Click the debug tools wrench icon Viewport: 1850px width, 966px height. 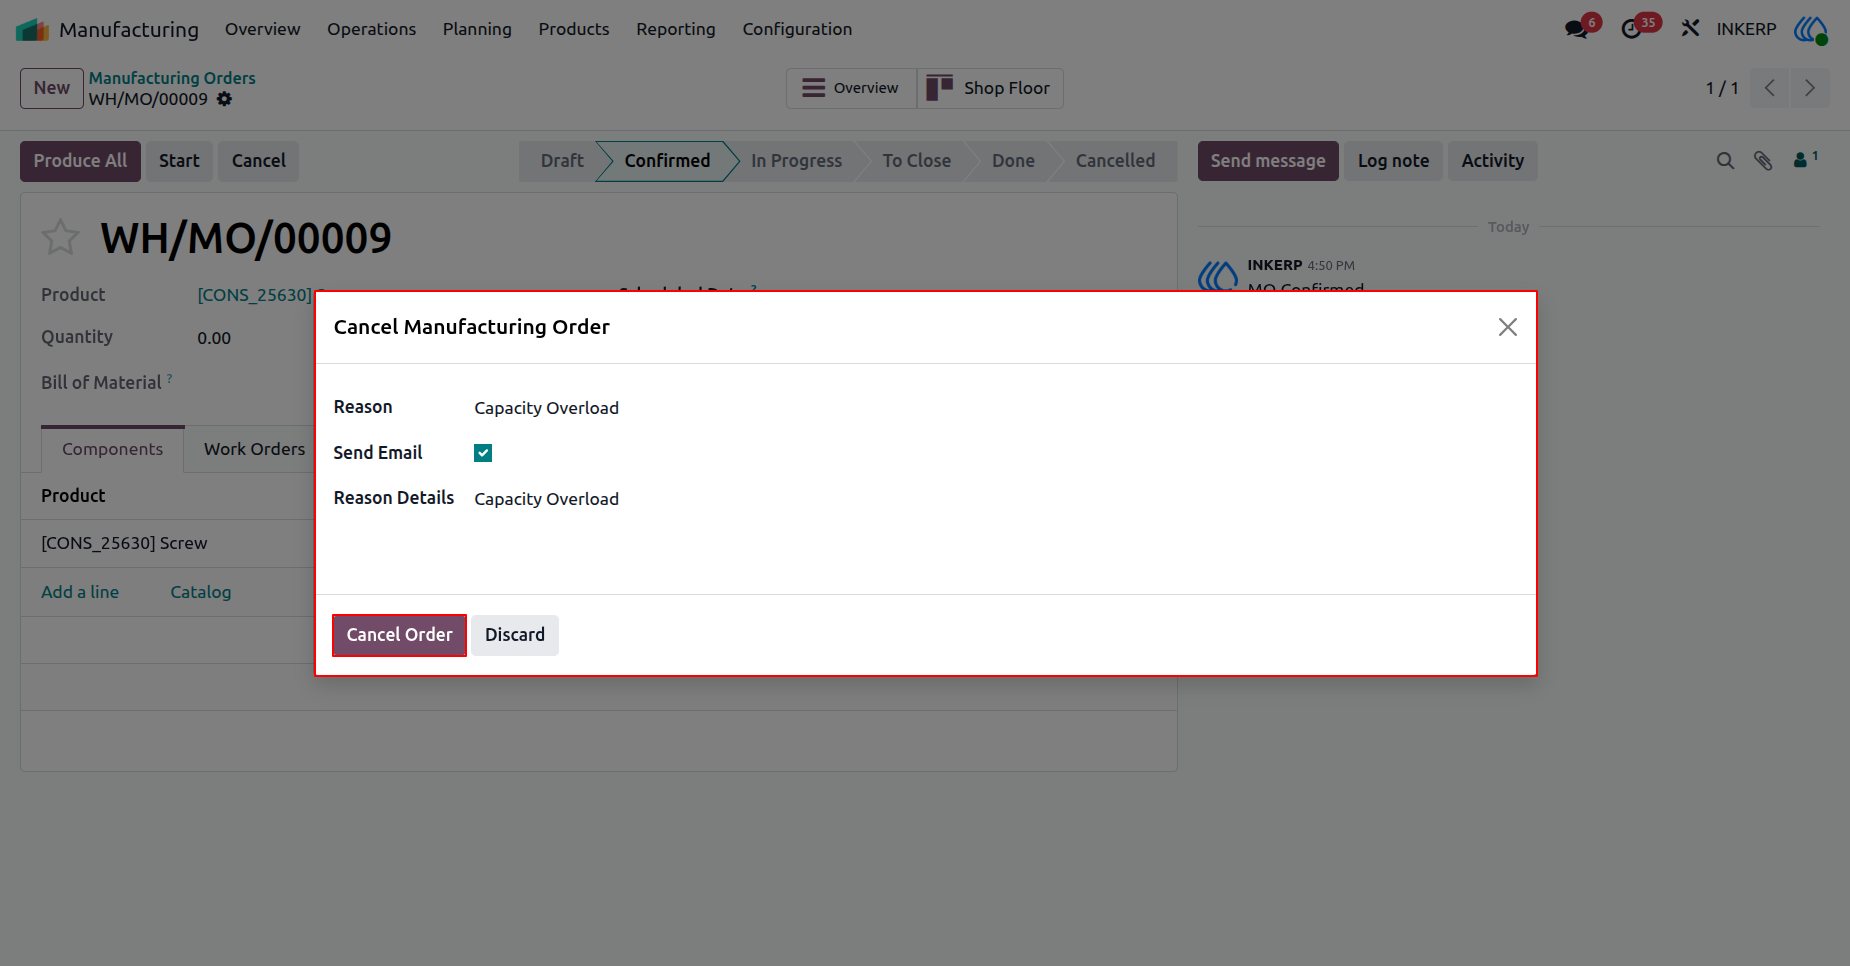click(x=1690, y=29)
